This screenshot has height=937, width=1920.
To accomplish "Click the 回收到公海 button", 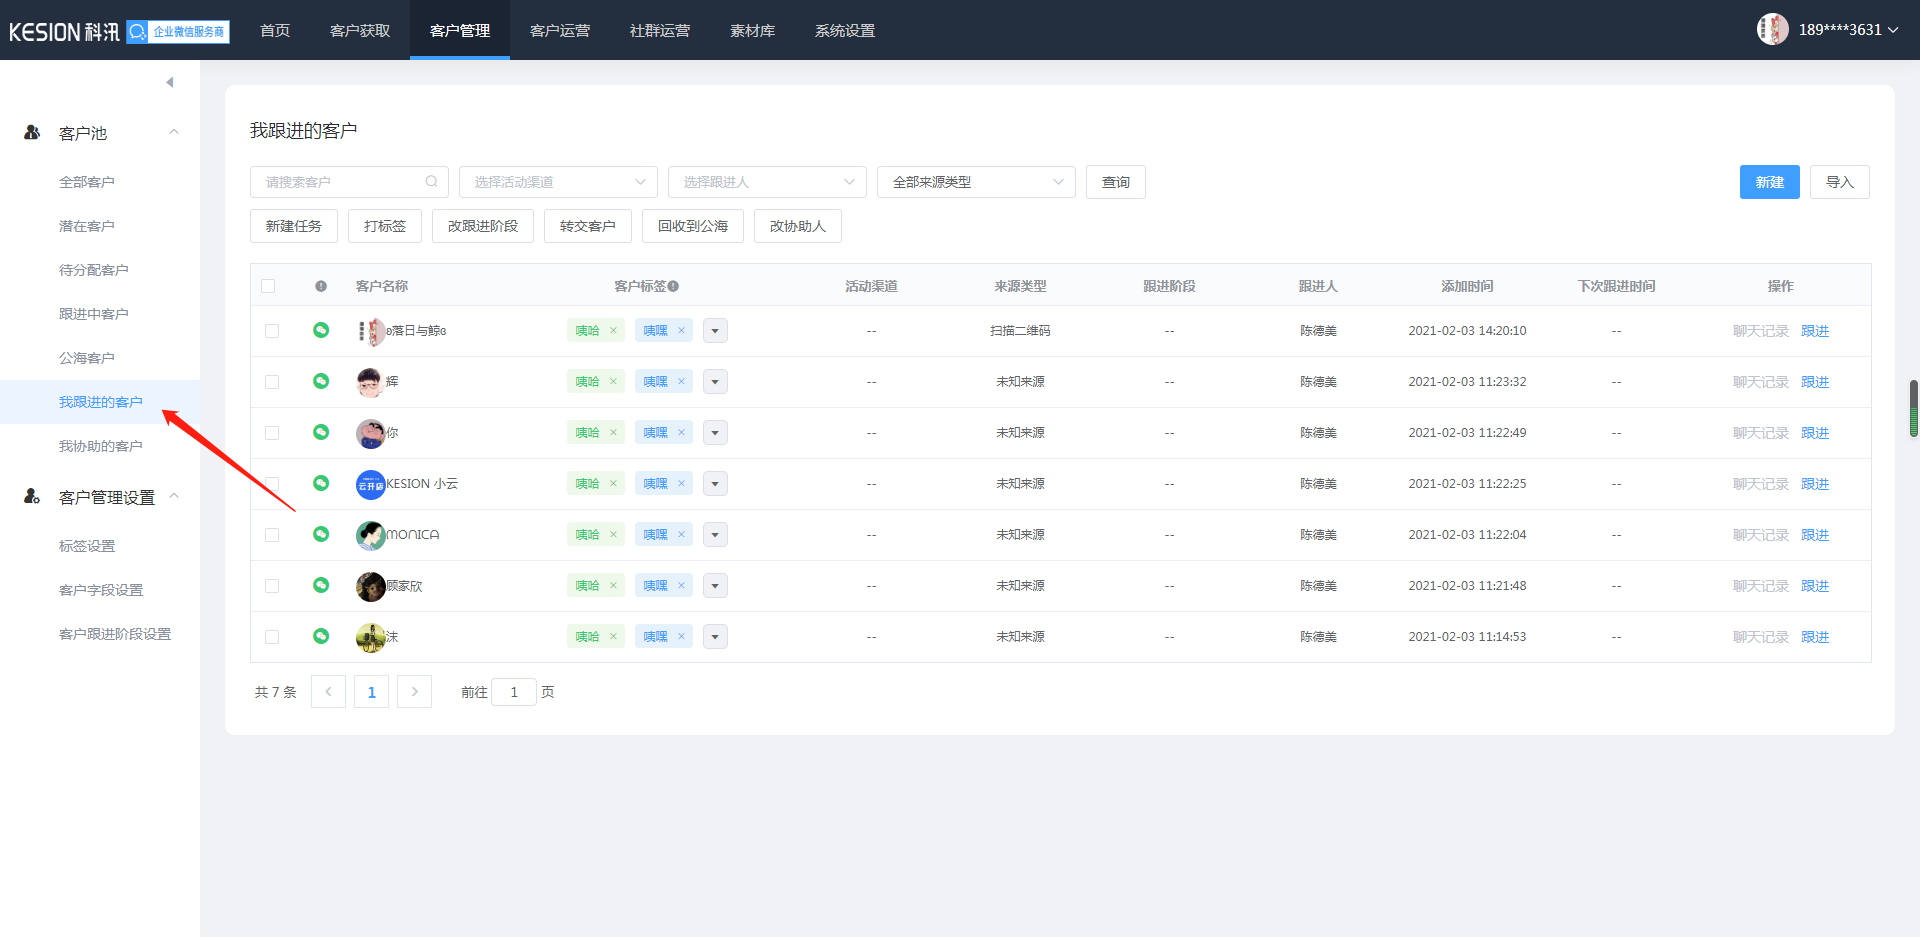I will [693, 226].
